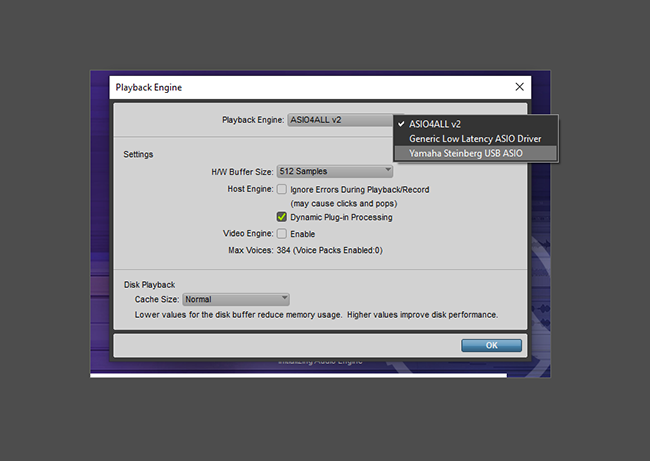Click the '(may cause clicks and pops)' note

(344, 204)
